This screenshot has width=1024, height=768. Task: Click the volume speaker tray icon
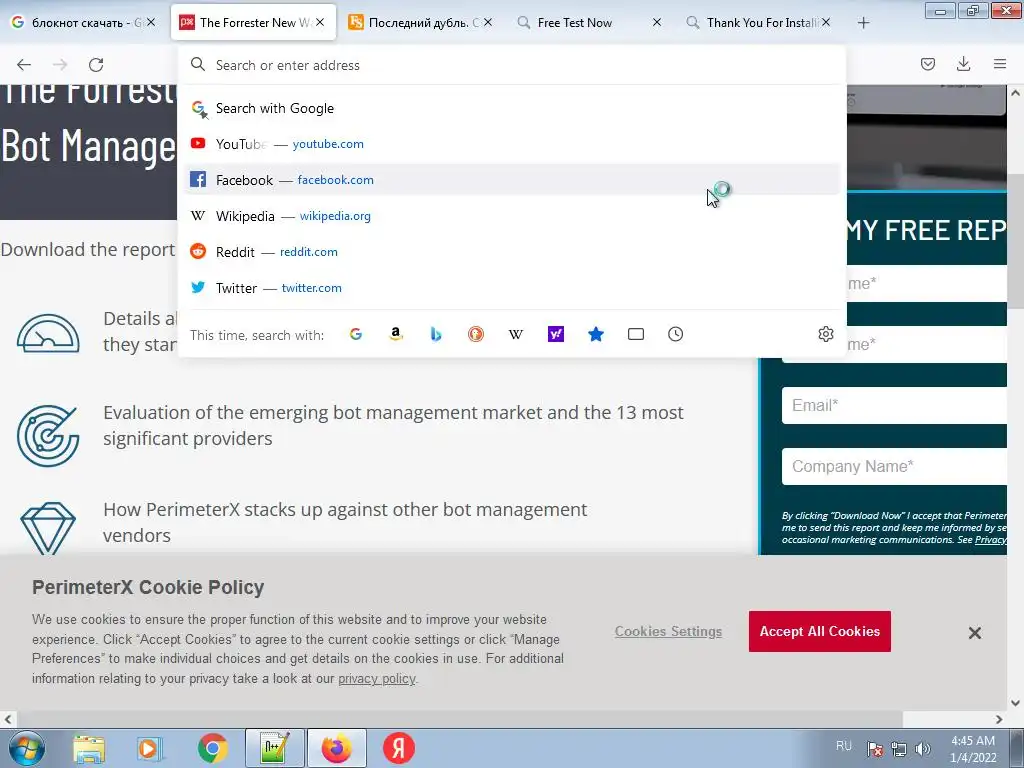(923, 749)
